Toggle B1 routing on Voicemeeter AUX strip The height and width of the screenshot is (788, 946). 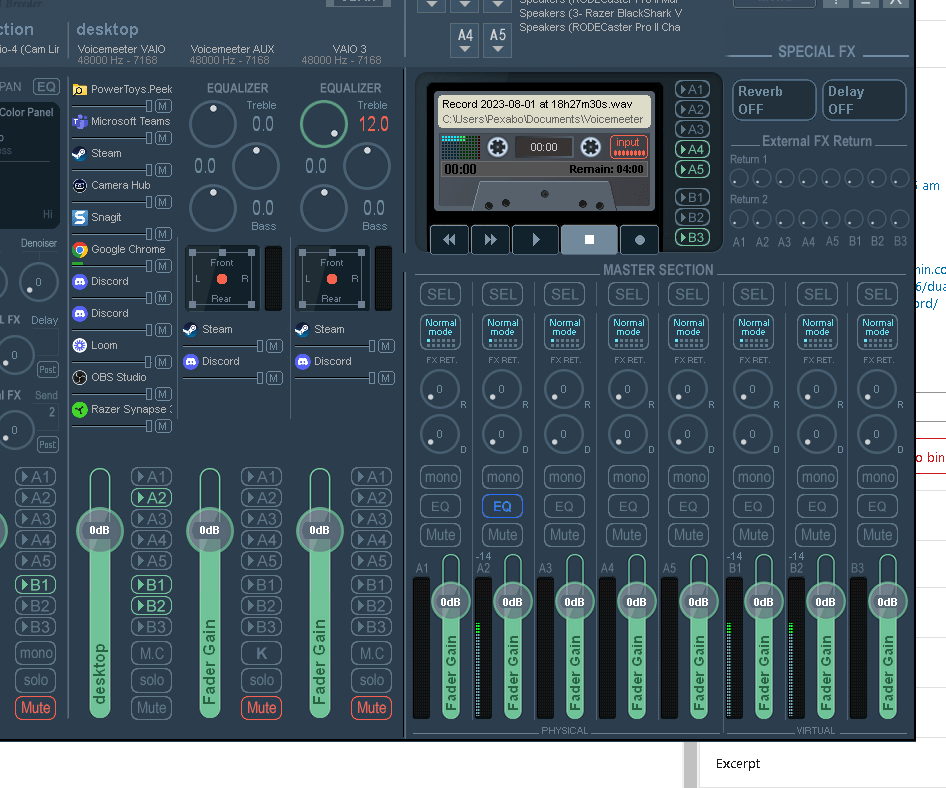[262, 585]
